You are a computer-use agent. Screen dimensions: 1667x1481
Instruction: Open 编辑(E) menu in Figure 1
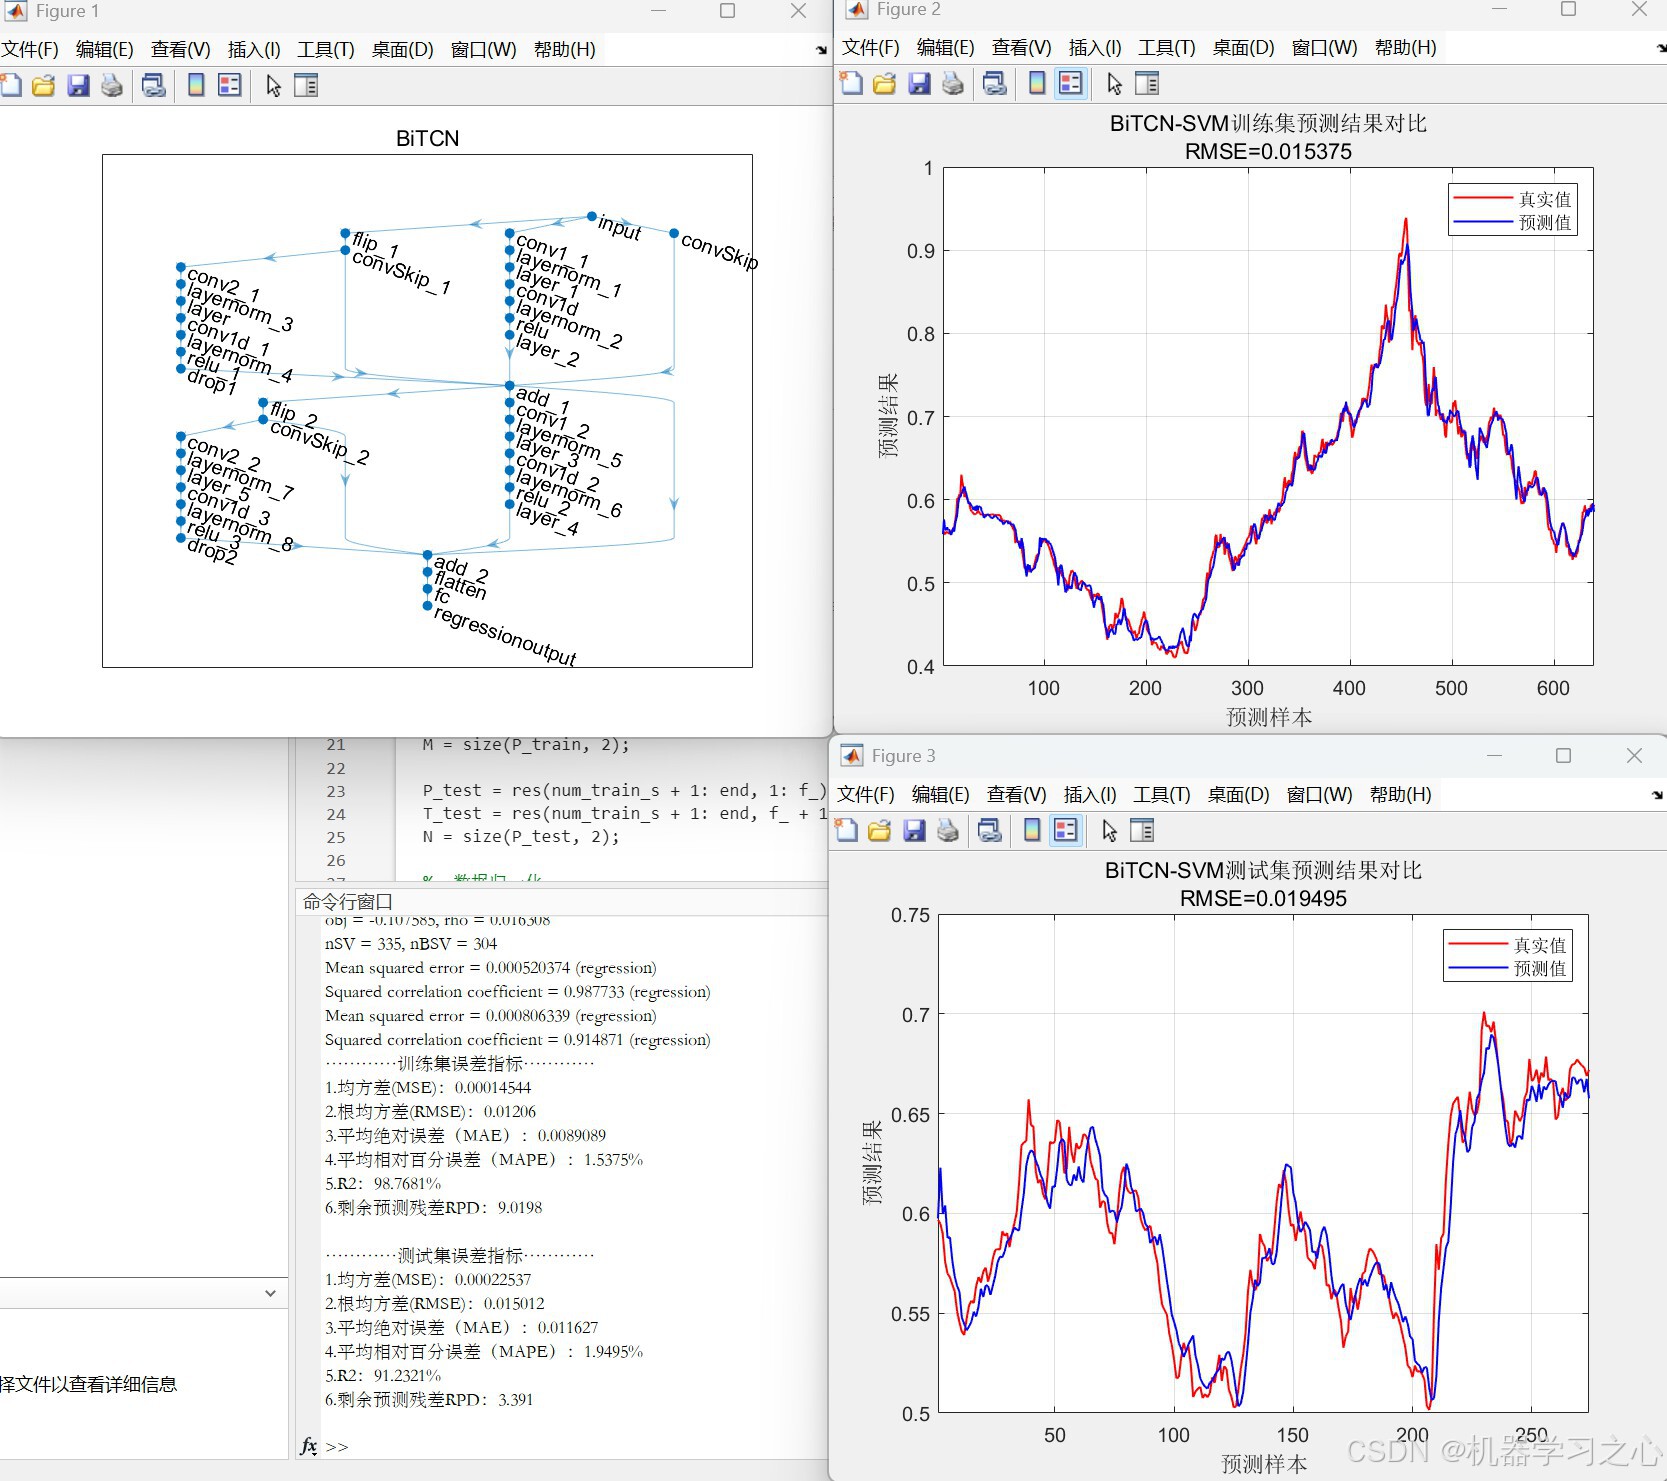(x=104, y=50)
